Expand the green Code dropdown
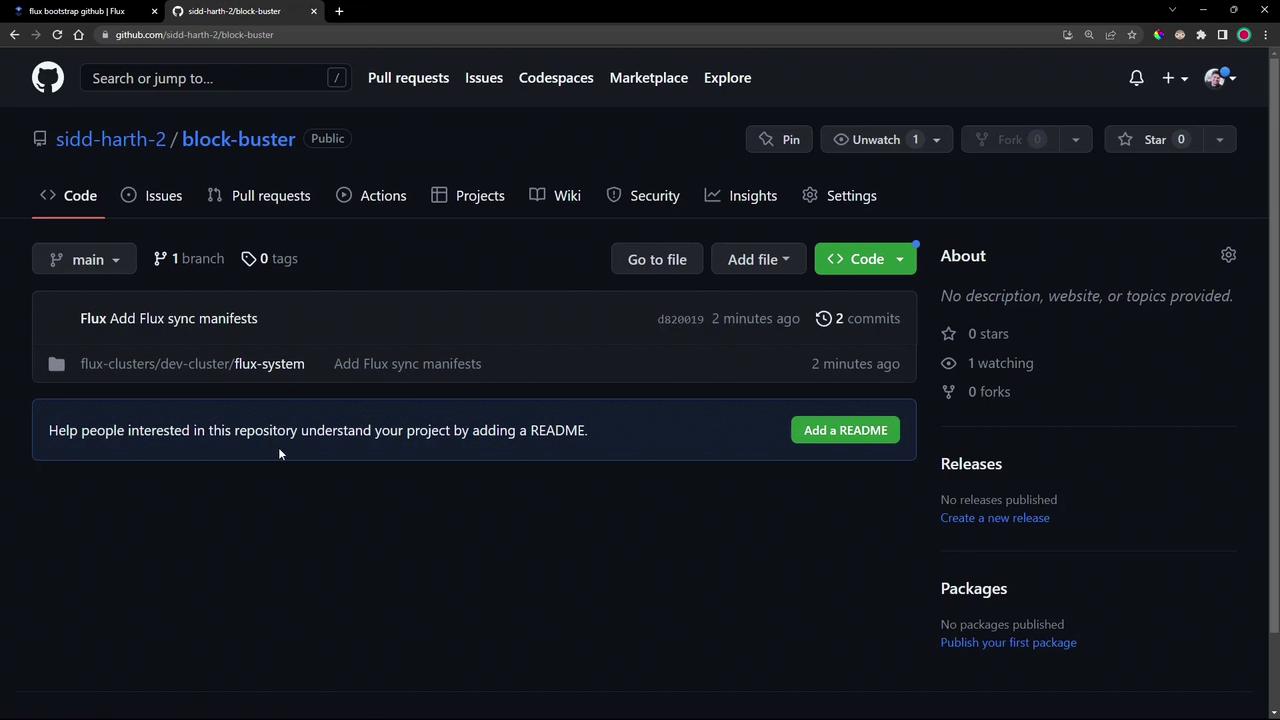Screen dimensions: 1280x720 coord(865,260)
